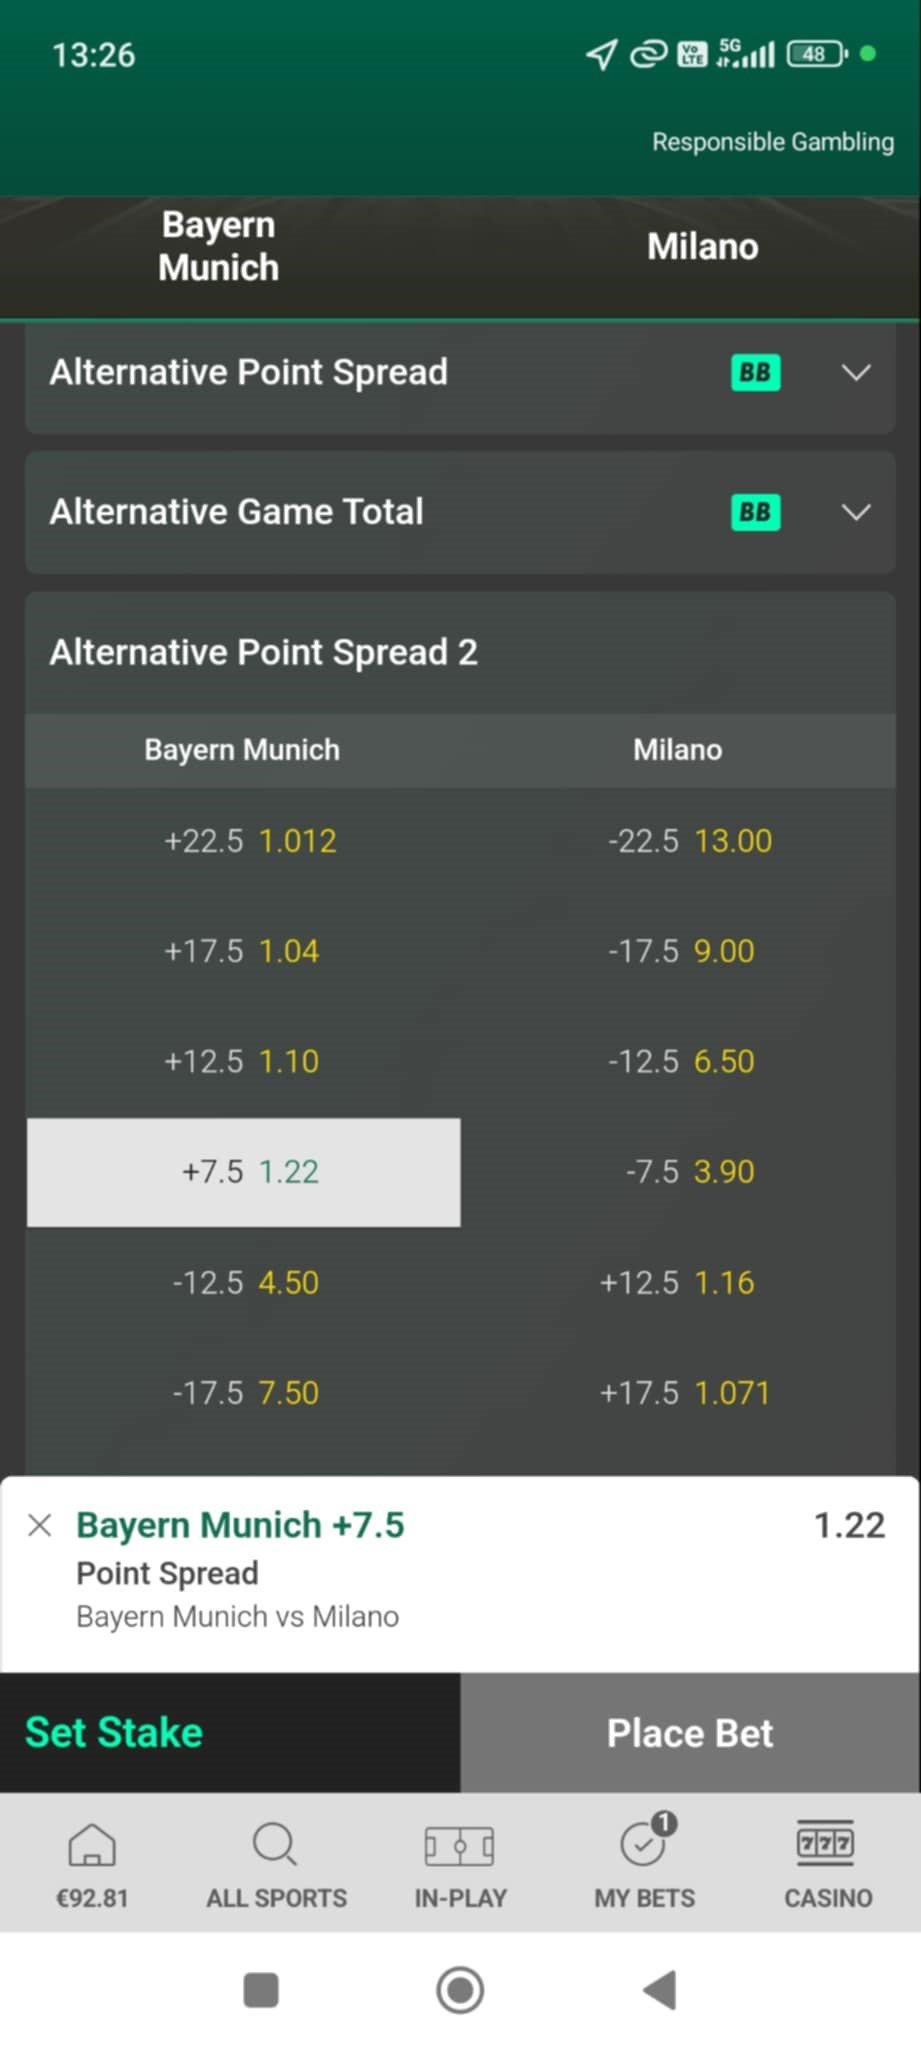The height and width of the screenshot is (2048, 921).
Task: Open Responsible Gambling link
Action: [773, 142]
